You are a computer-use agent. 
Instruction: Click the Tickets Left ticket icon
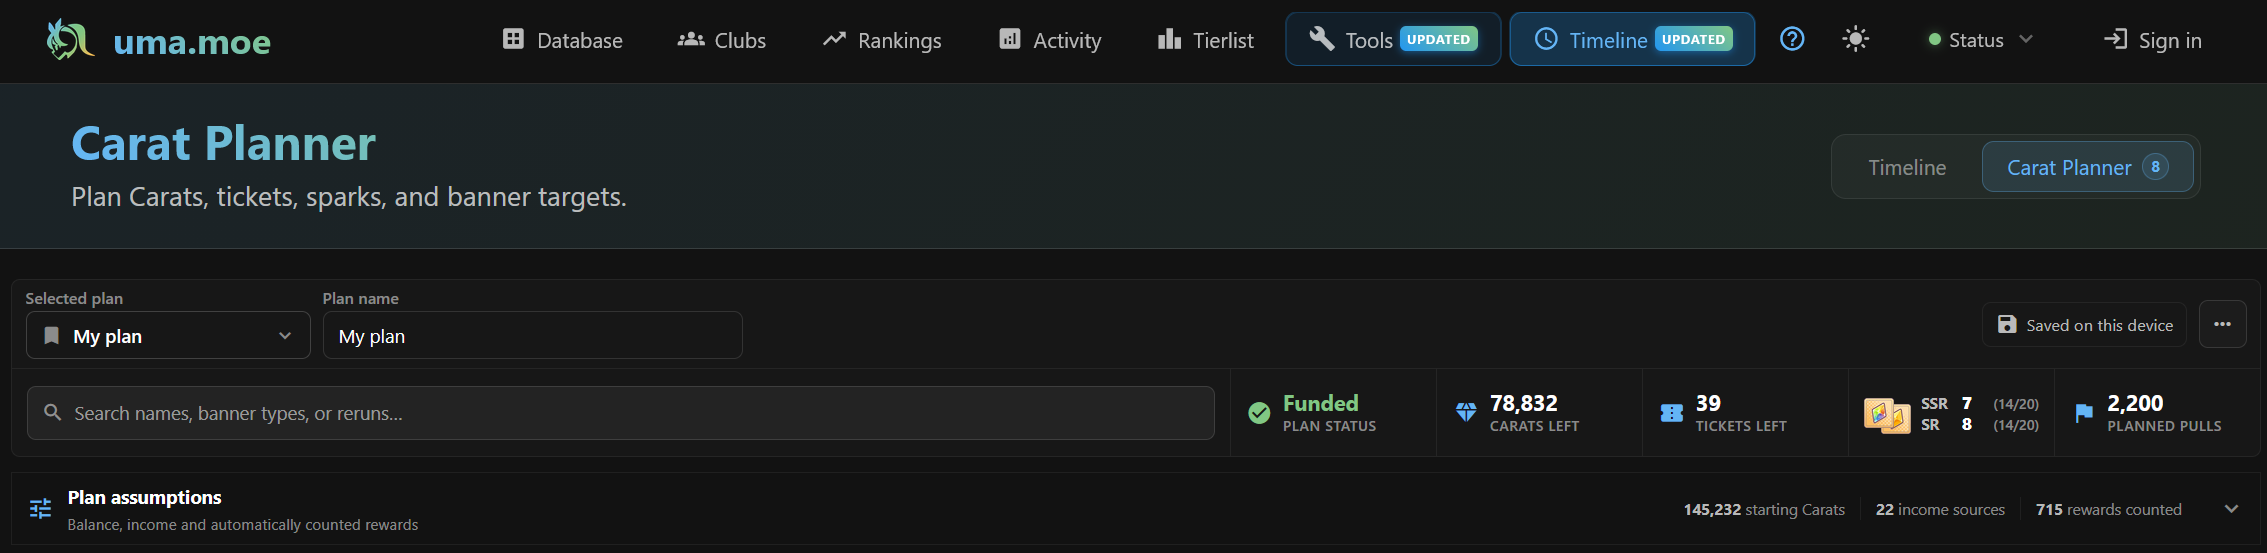click(1672, 413)
